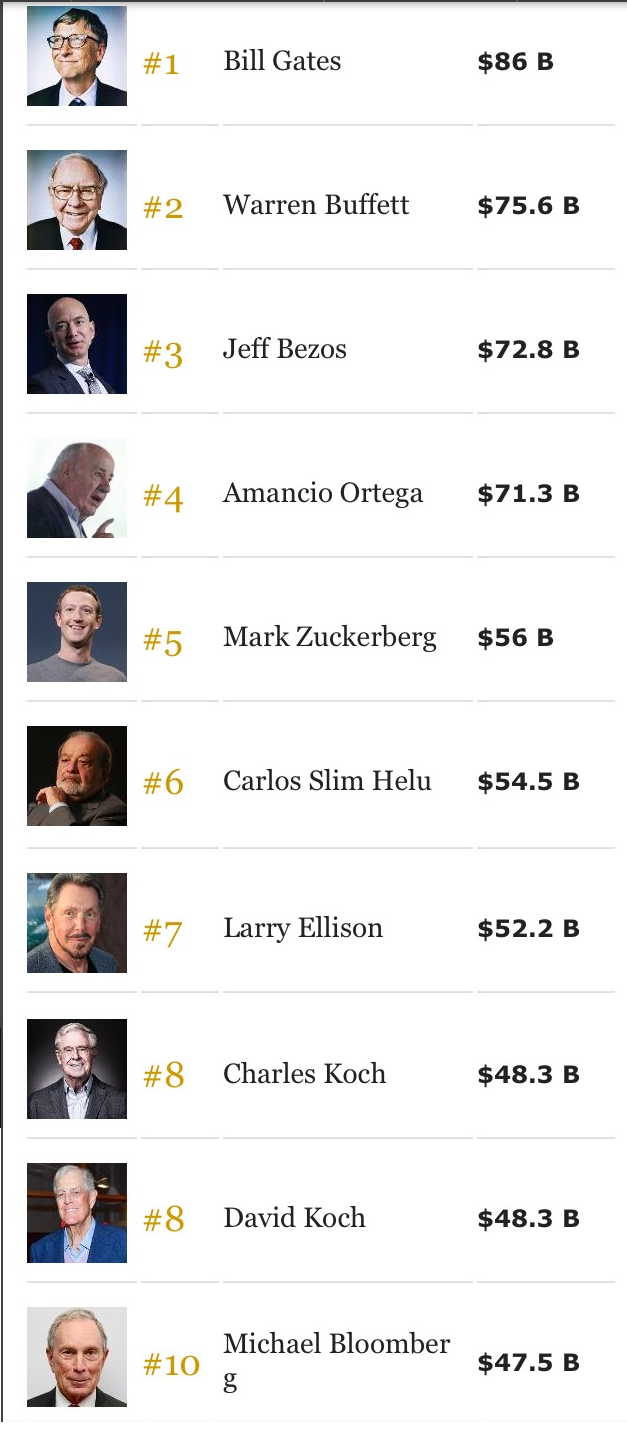This screenshot has width=627, height=1435.
Task: Click the #6 rank number
Action: pos(163,783)
